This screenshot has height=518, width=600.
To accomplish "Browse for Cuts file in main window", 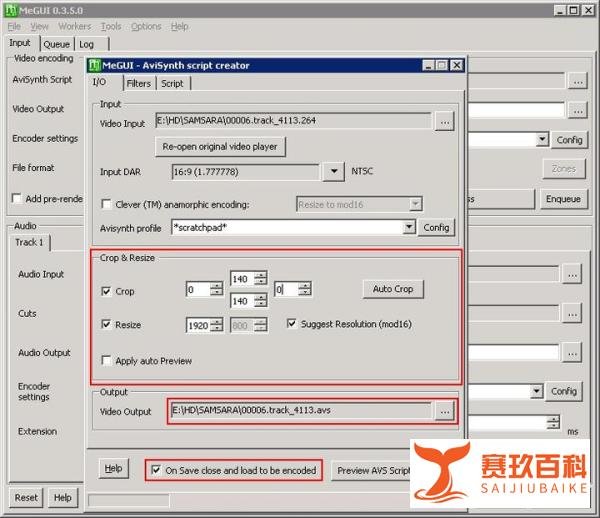I will (x=572, y=314).
